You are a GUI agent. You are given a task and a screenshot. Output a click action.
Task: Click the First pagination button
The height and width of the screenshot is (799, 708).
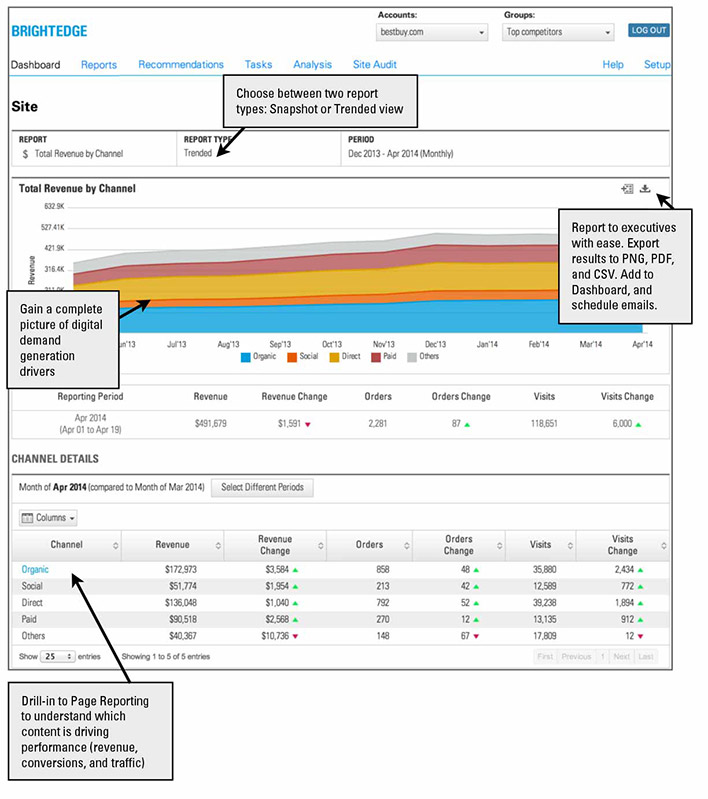545,657
